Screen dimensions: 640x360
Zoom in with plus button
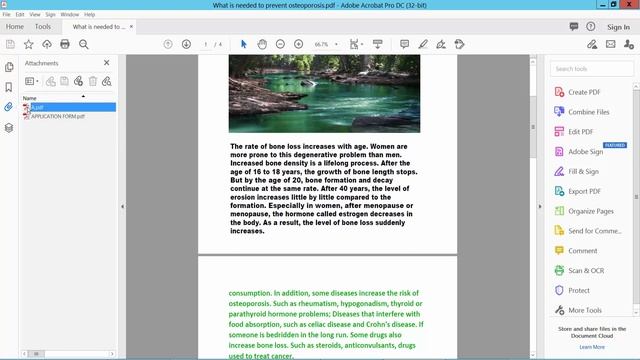298,44
